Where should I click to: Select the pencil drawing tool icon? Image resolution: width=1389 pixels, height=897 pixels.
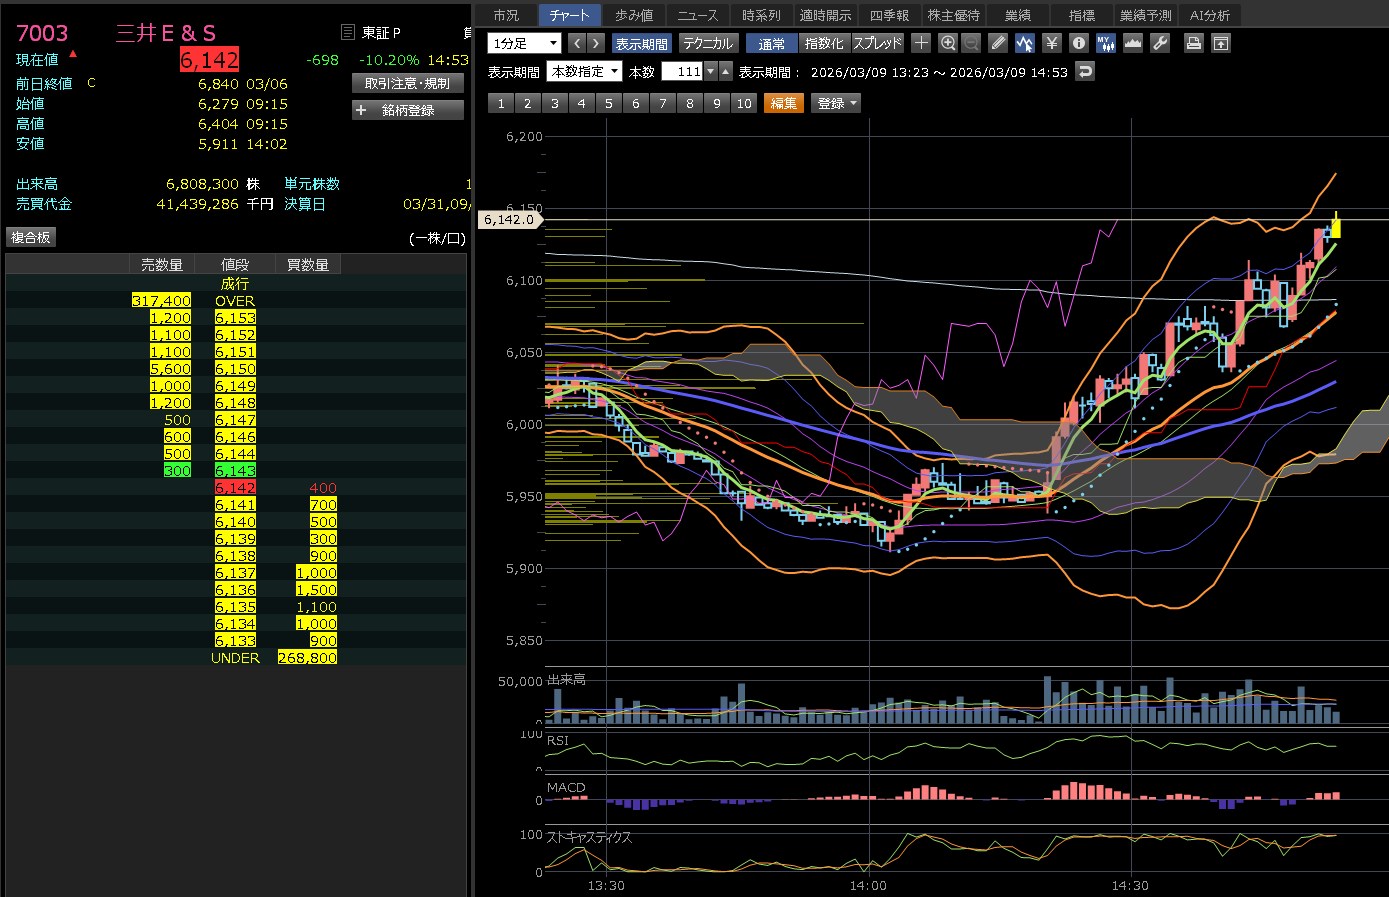click(998, 43)
